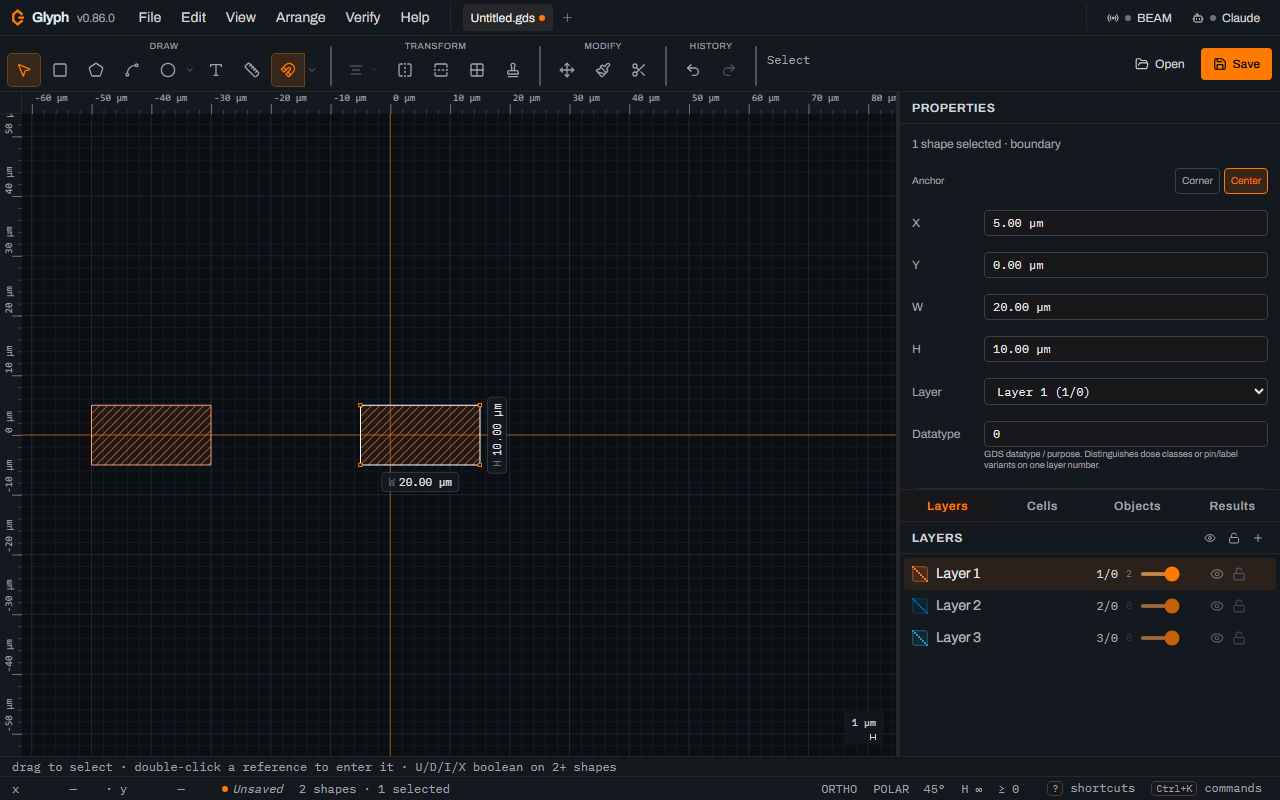
Task: Choose the Rectangle draw tool
Action: (60, 70)
